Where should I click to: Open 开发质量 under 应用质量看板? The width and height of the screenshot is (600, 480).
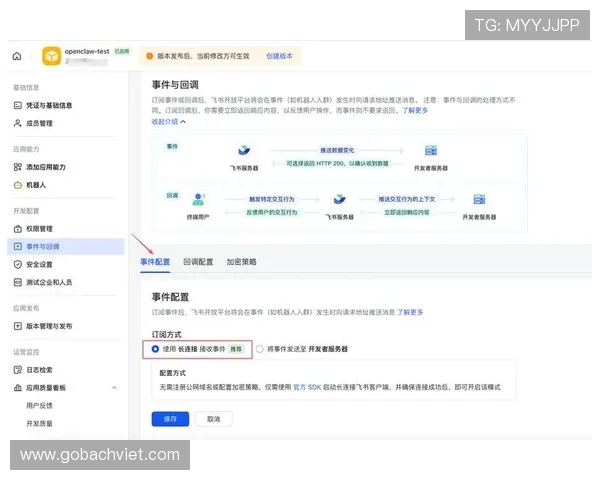(39, 423)
